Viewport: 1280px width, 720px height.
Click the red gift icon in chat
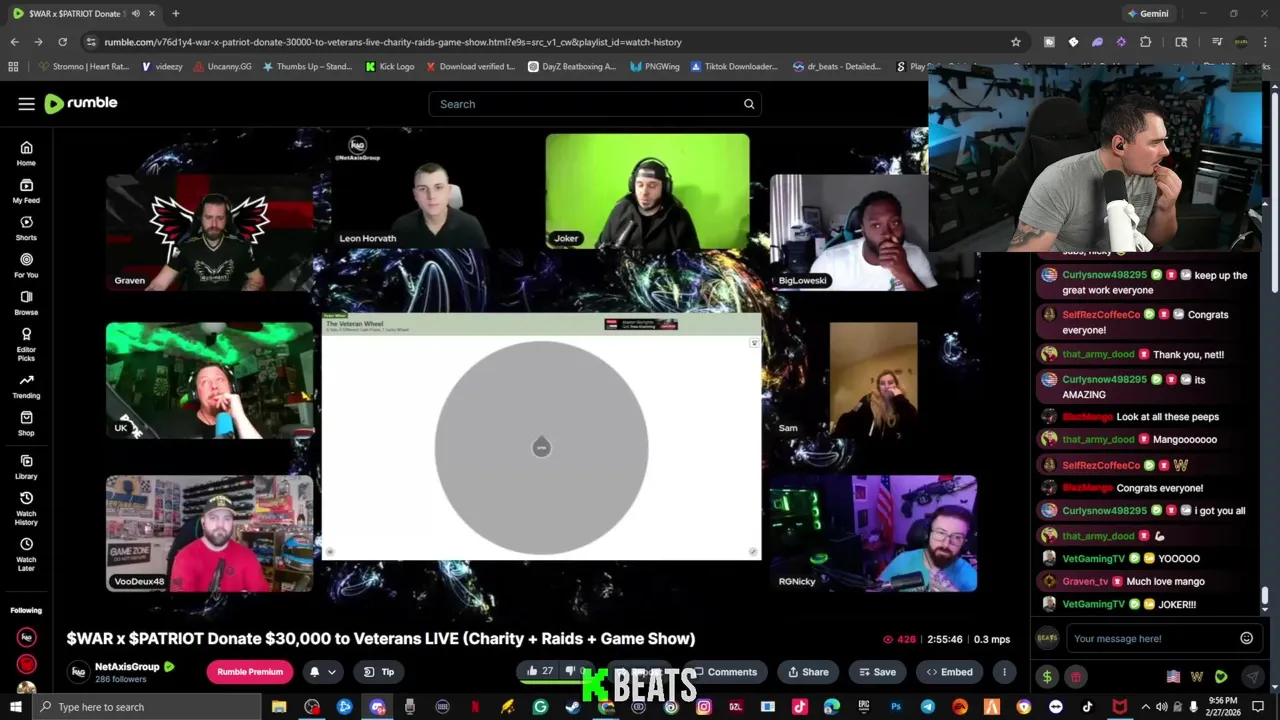(1076, 677)
